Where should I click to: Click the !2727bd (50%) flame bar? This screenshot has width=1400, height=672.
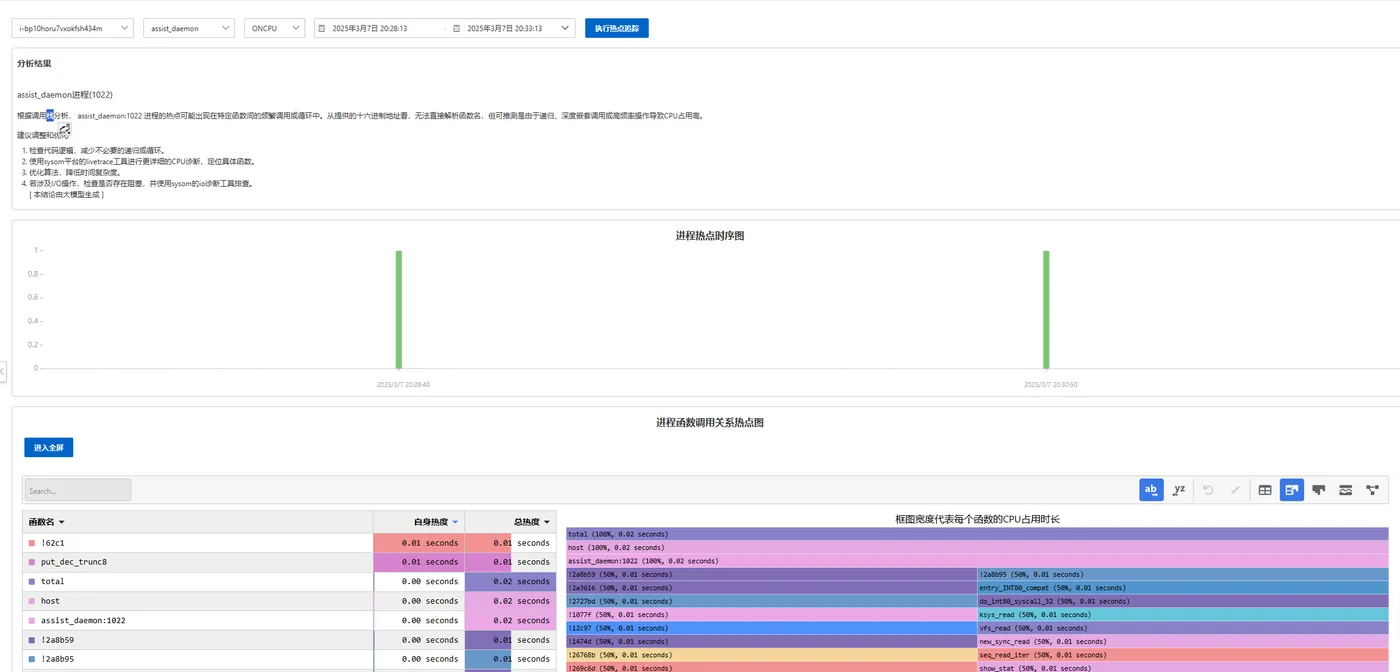pyautogui.click(x=771, y=601)
